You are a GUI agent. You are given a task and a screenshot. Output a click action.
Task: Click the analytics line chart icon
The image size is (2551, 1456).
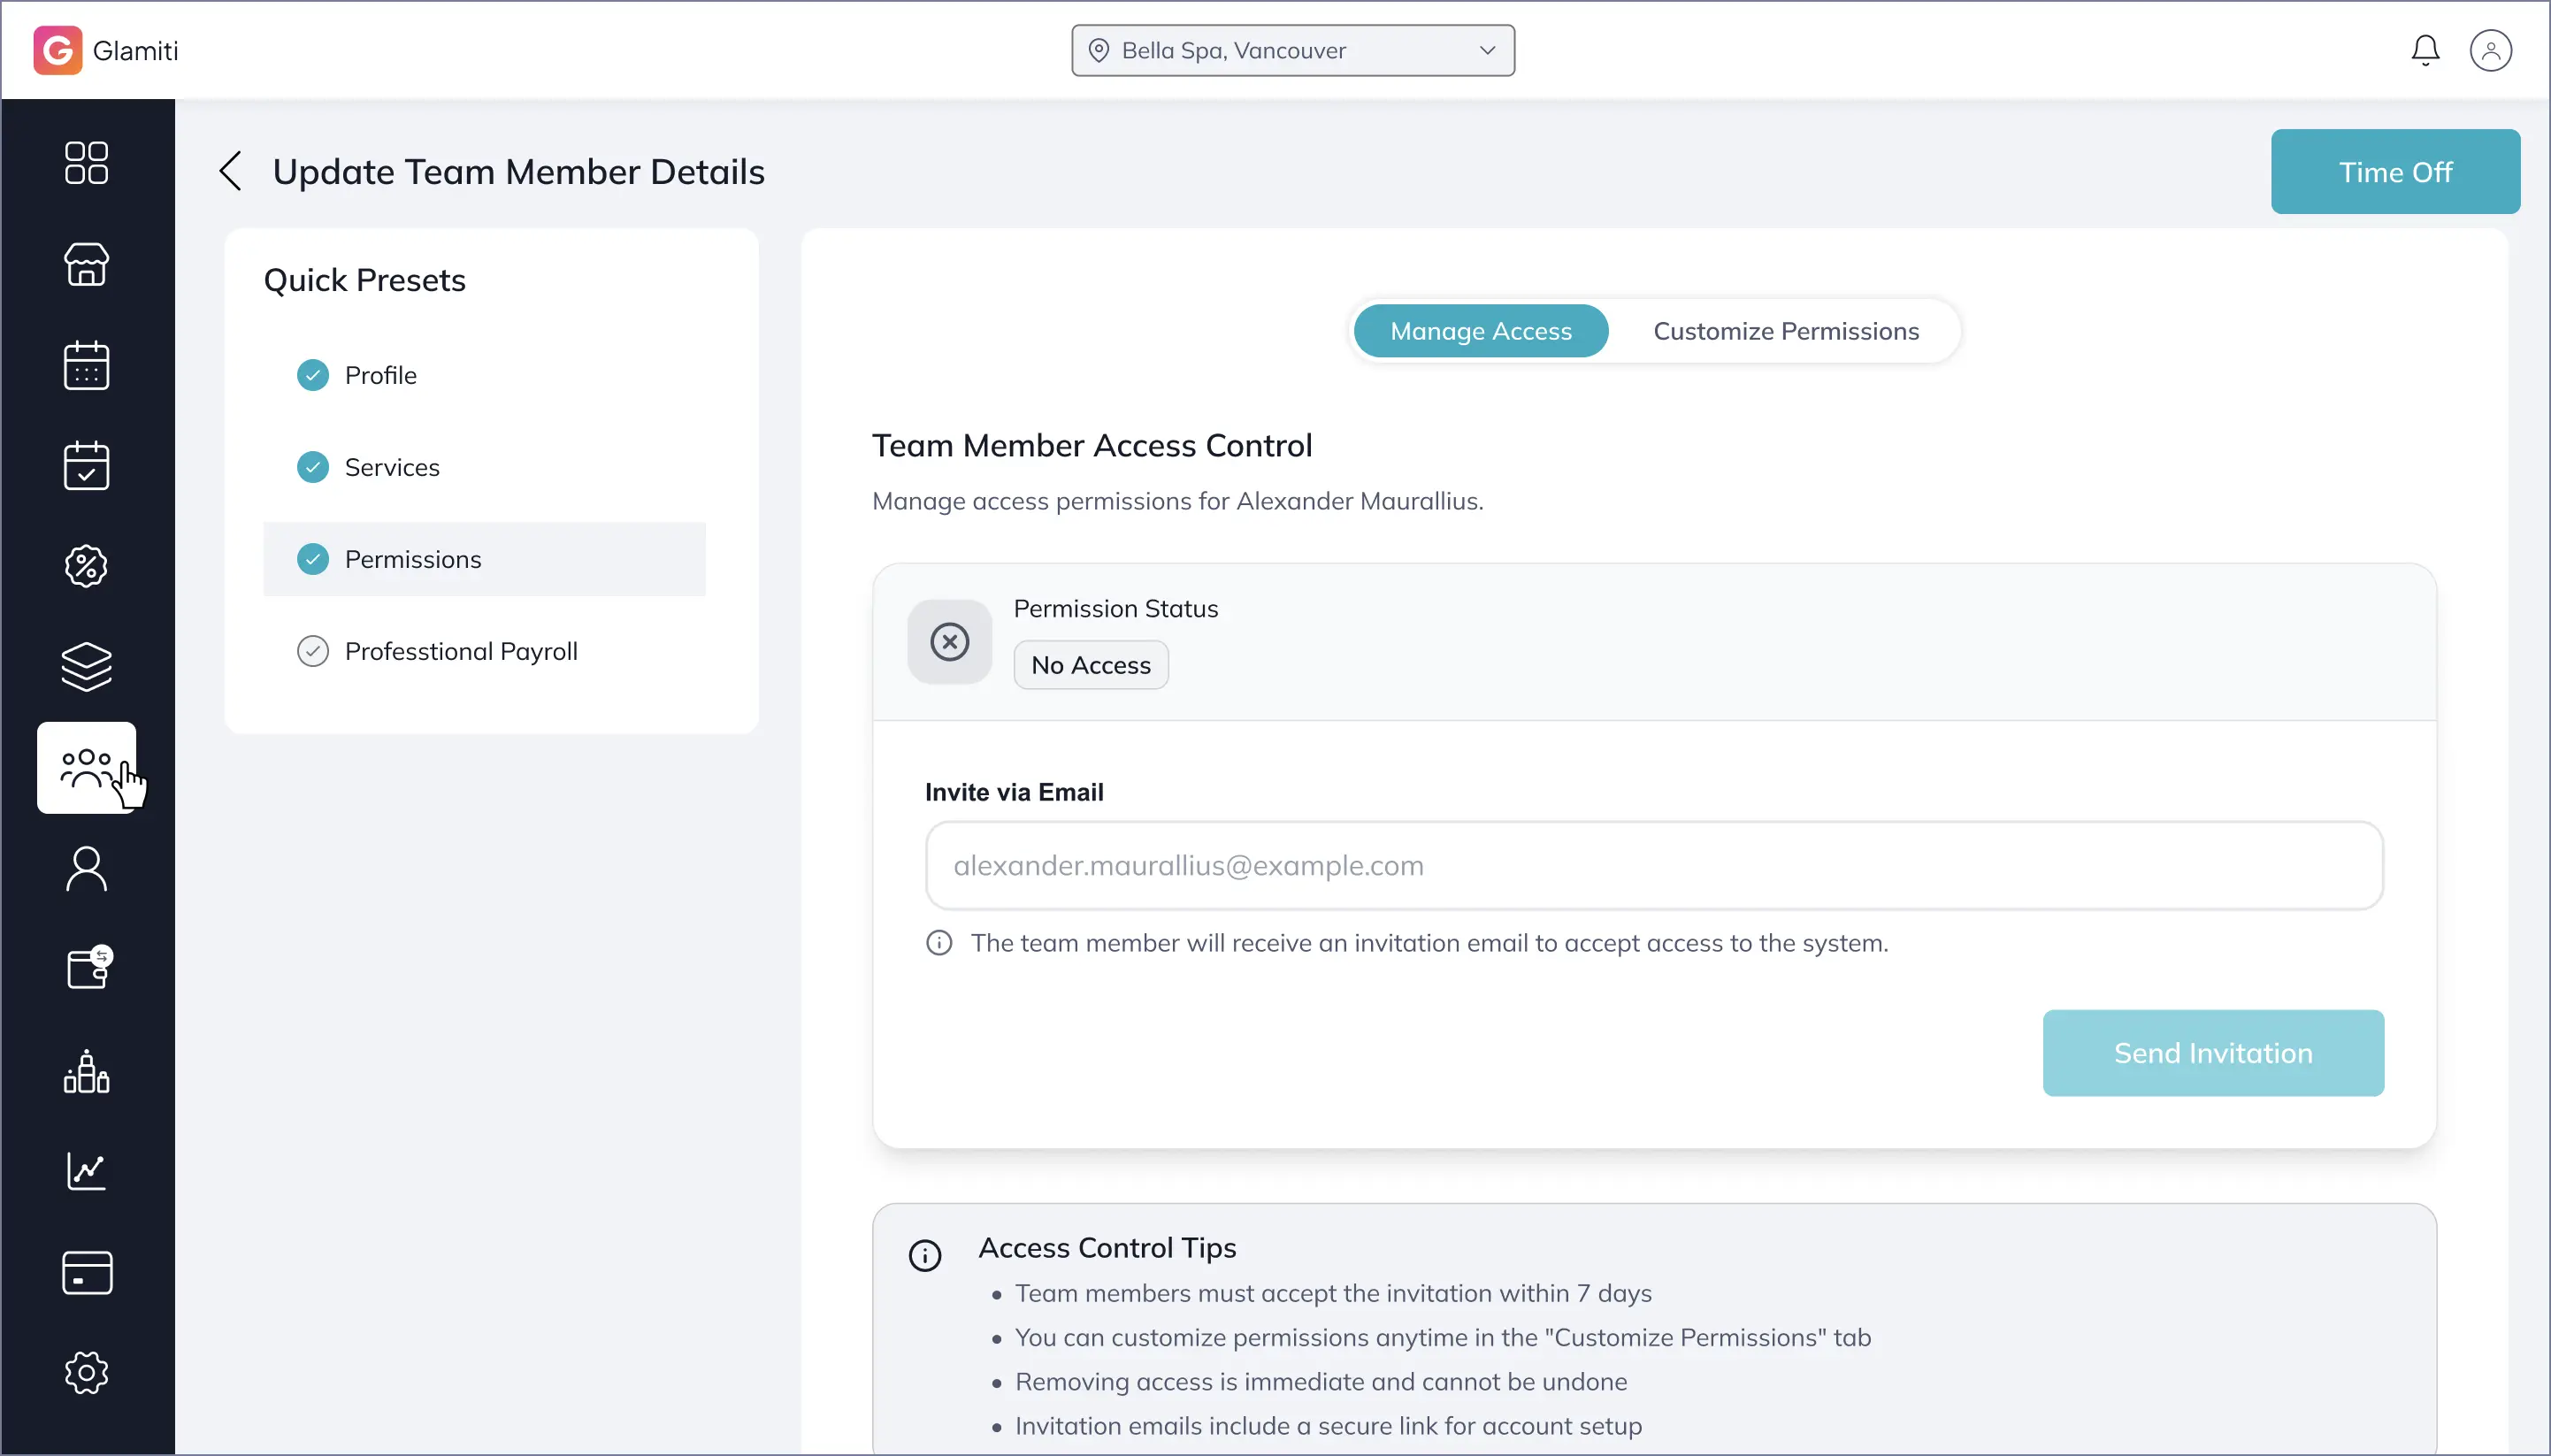pos(86,1171)
